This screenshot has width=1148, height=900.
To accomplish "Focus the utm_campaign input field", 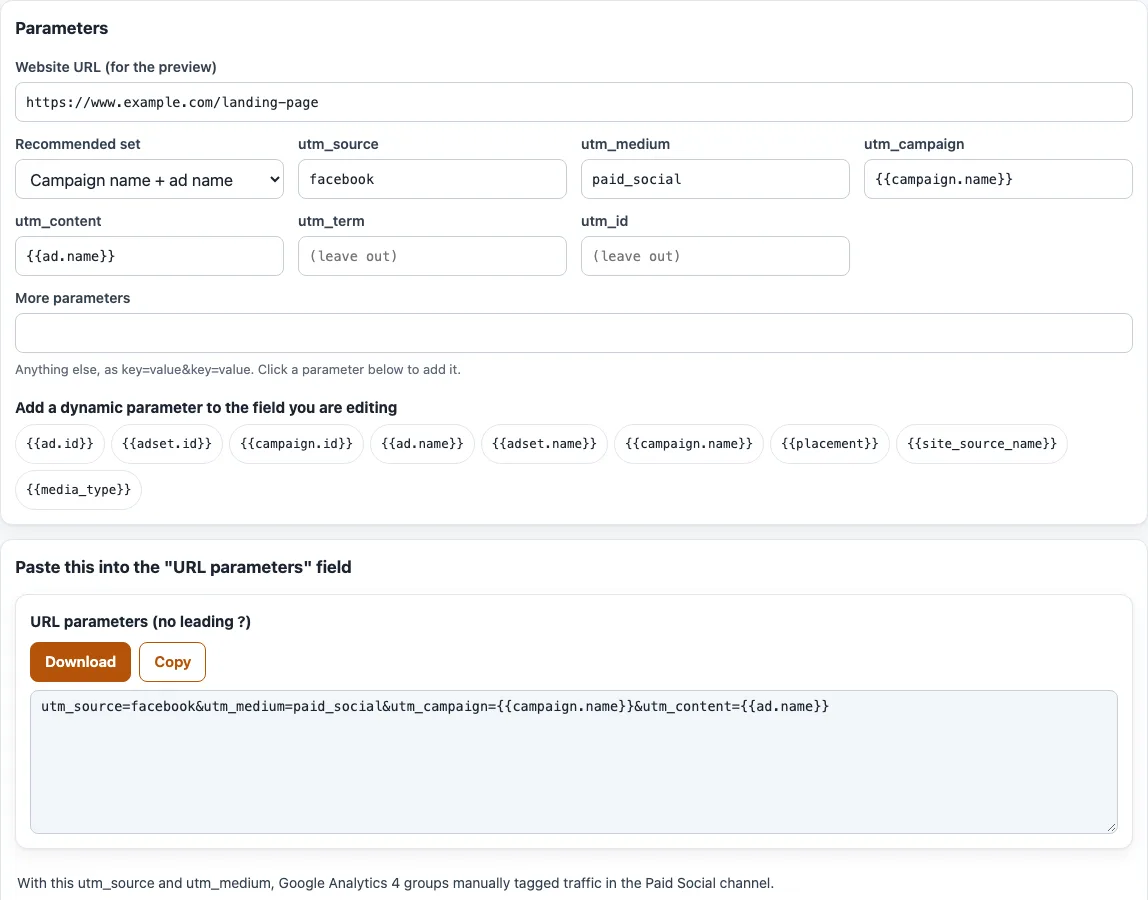I will pos(998,179).
